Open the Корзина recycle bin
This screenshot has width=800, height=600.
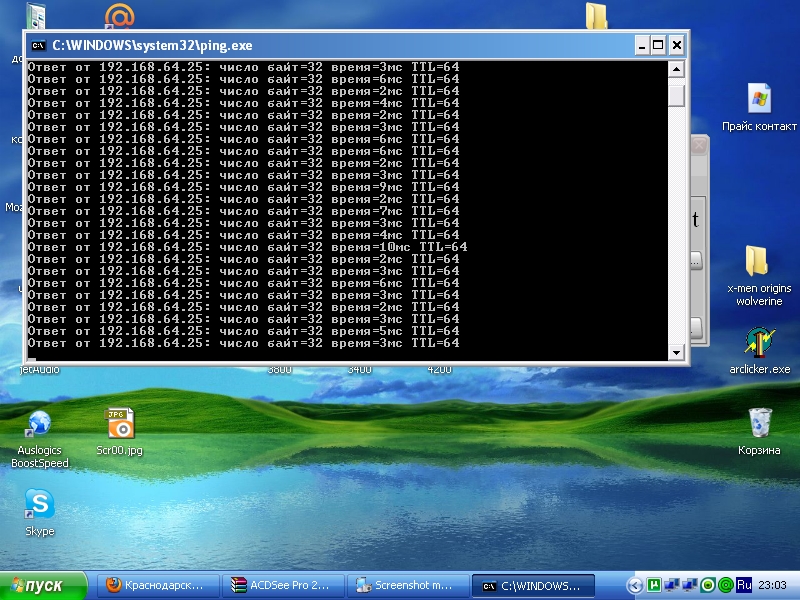click(x=759, y=431)
